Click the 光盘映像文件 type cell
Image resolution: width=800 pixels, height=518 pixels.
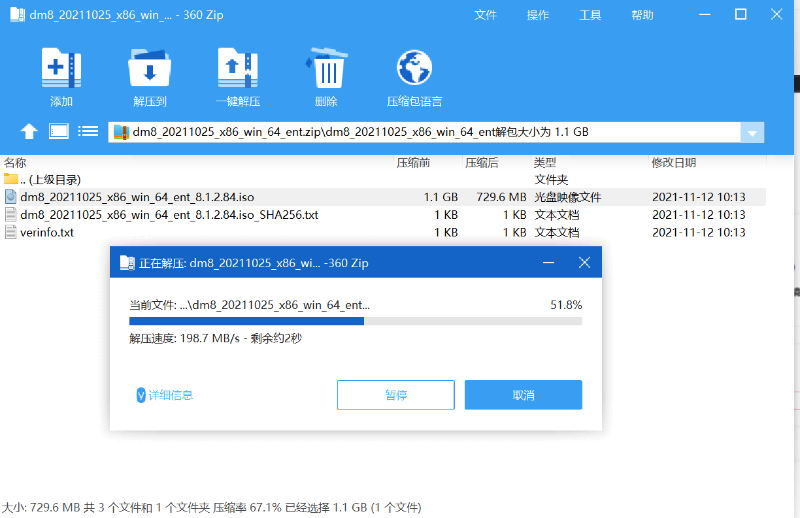[567, 197]
